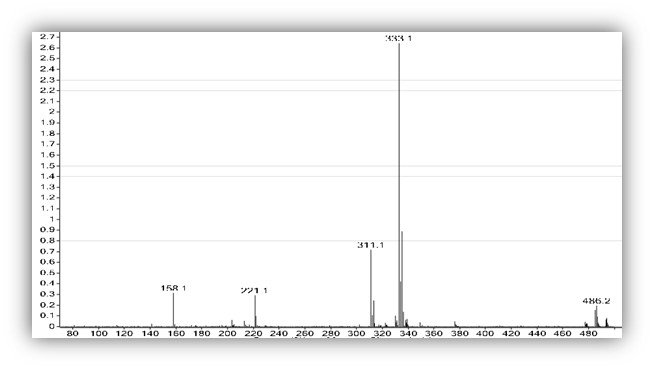This screenshot has width=654, height=370.
Task: Click the second-tallest peak right of 333.1
Action: click(x=402, y=279)
